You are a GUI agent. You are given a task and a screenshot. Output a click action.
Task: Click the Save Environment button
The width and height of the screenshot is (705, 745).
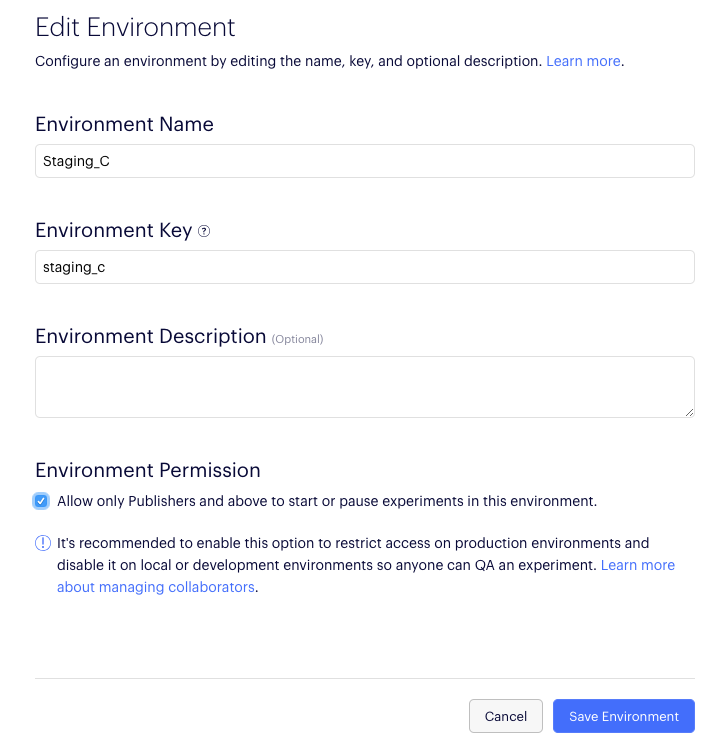pos(623,716)
